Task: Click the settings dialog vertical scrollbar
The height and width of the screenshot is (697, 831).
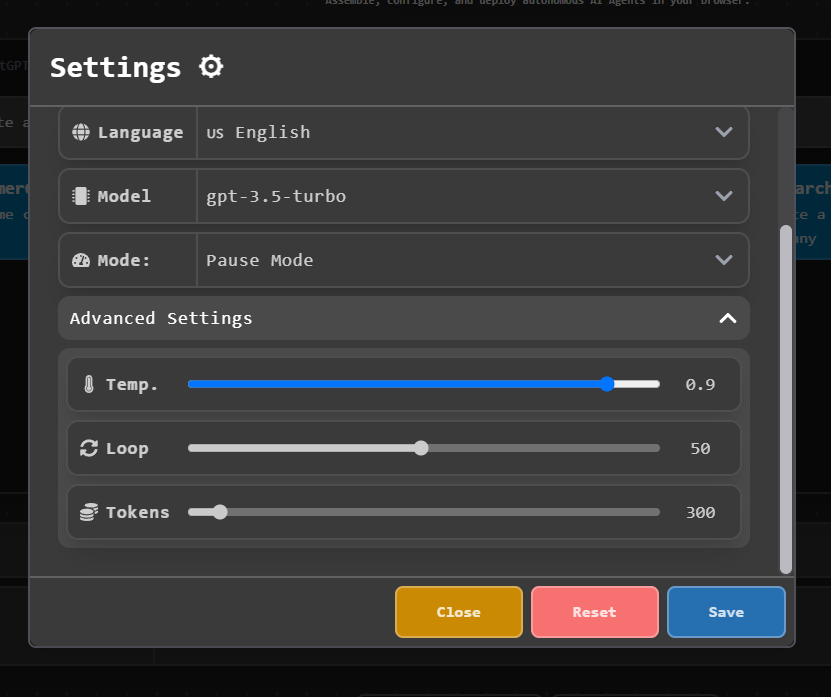Action: tap(786, 399)
